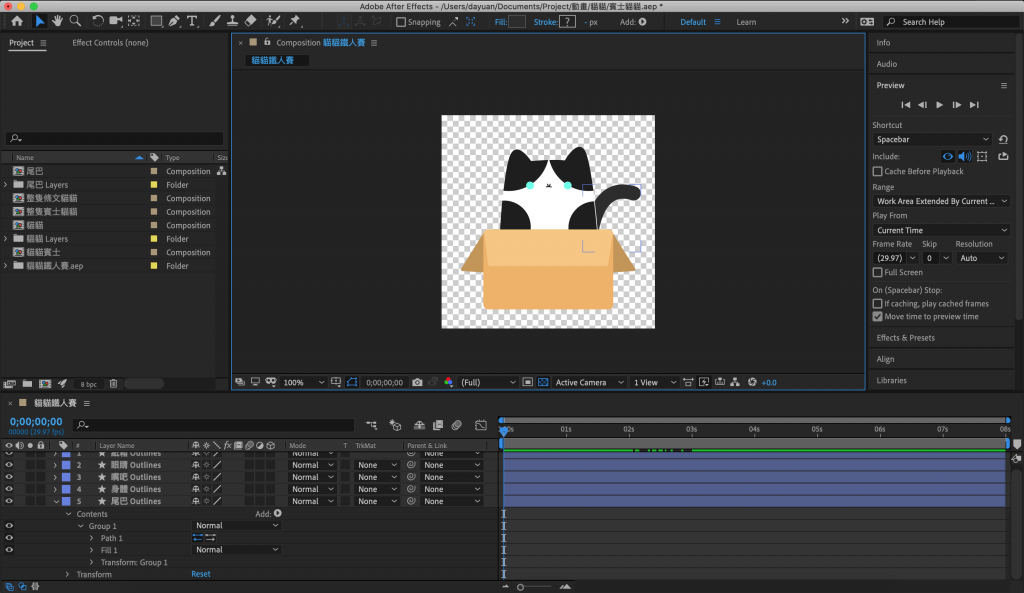Click the Fill color swatch
The height and width of the screenshot is (593, 1024).
(x=517, y=21)
